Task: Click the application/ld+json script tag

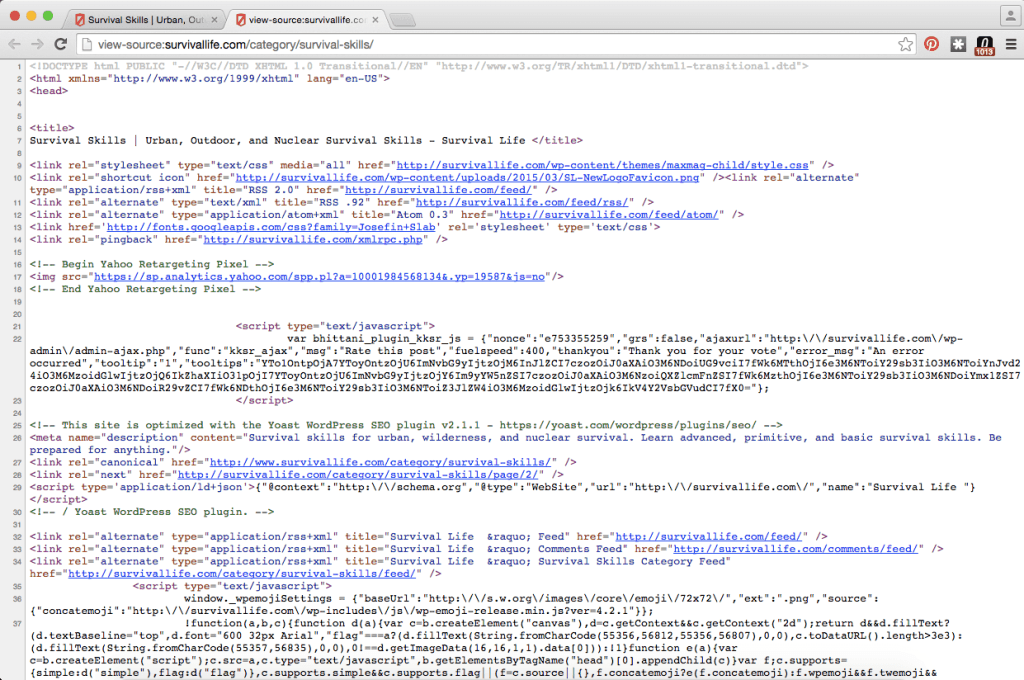Action: click(502, 494)
